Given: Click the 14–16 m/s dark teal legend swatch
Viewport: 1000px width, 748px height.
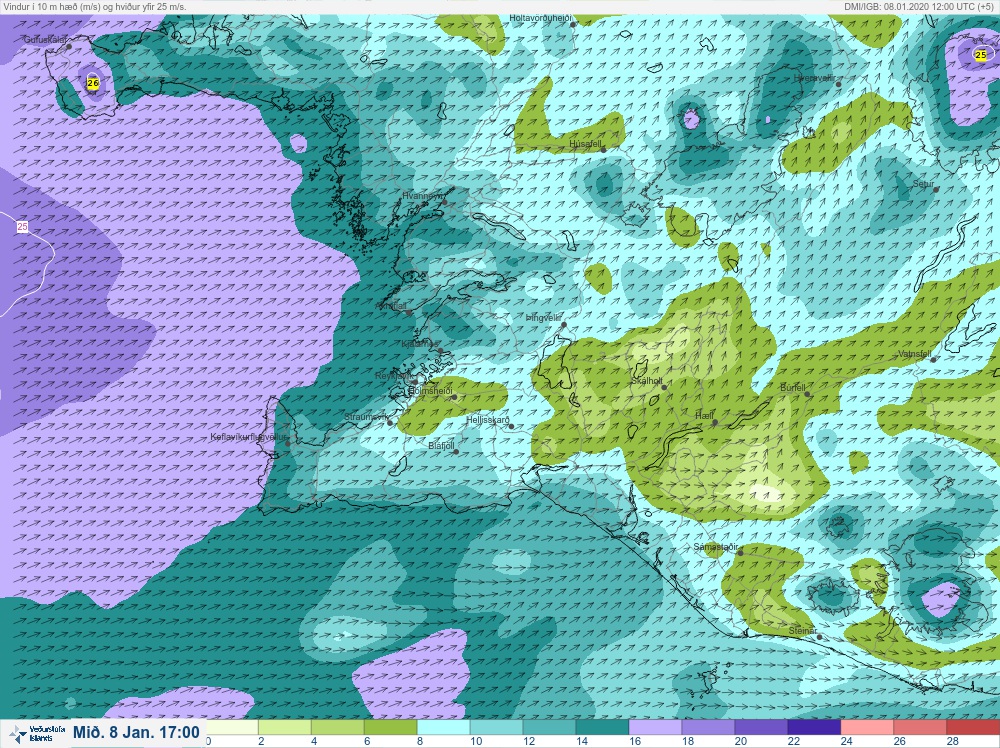Looking at the screenshot, I should 602,728.
